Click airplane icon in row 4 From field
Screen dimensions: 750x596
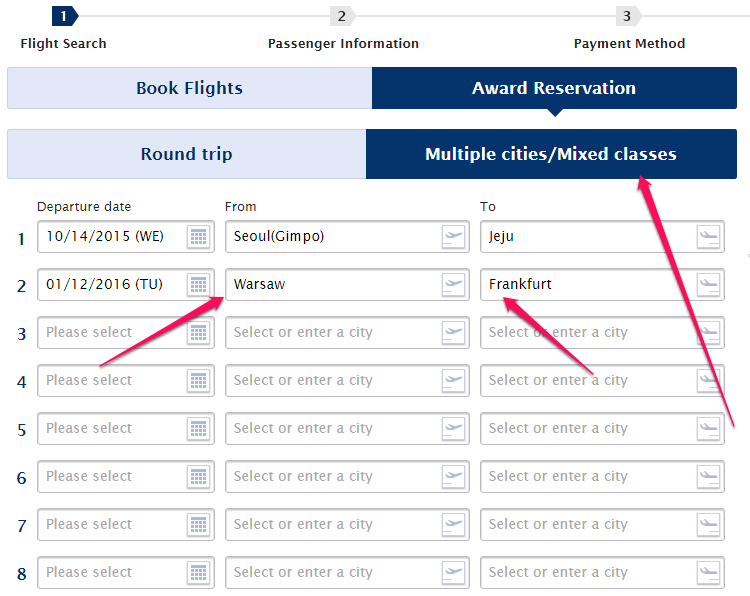click(453, 381)
